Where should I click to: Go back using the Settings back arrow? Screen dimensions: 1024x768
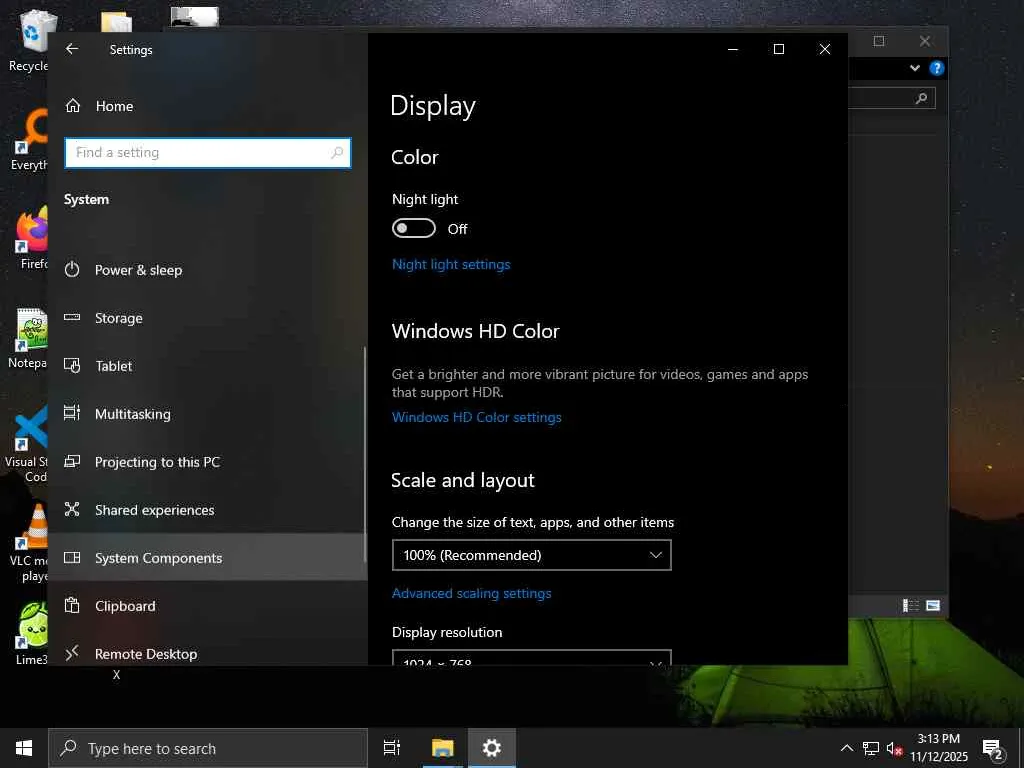pyautogui.click(x=72, y=49)
